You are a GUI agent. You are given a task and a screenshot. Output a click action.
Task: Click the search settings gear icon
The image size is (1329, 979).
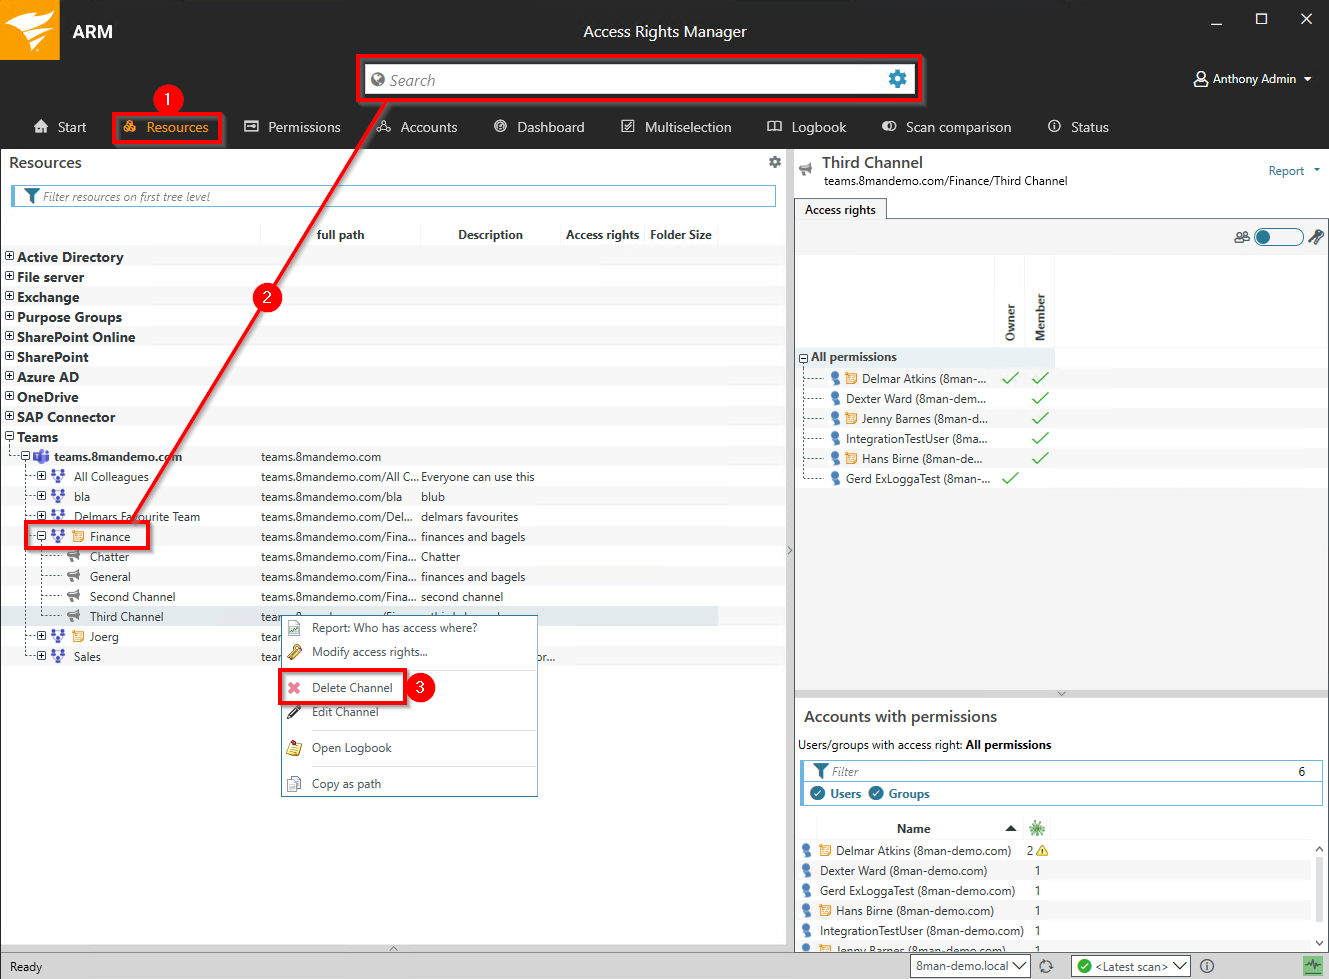coord(897,79)
